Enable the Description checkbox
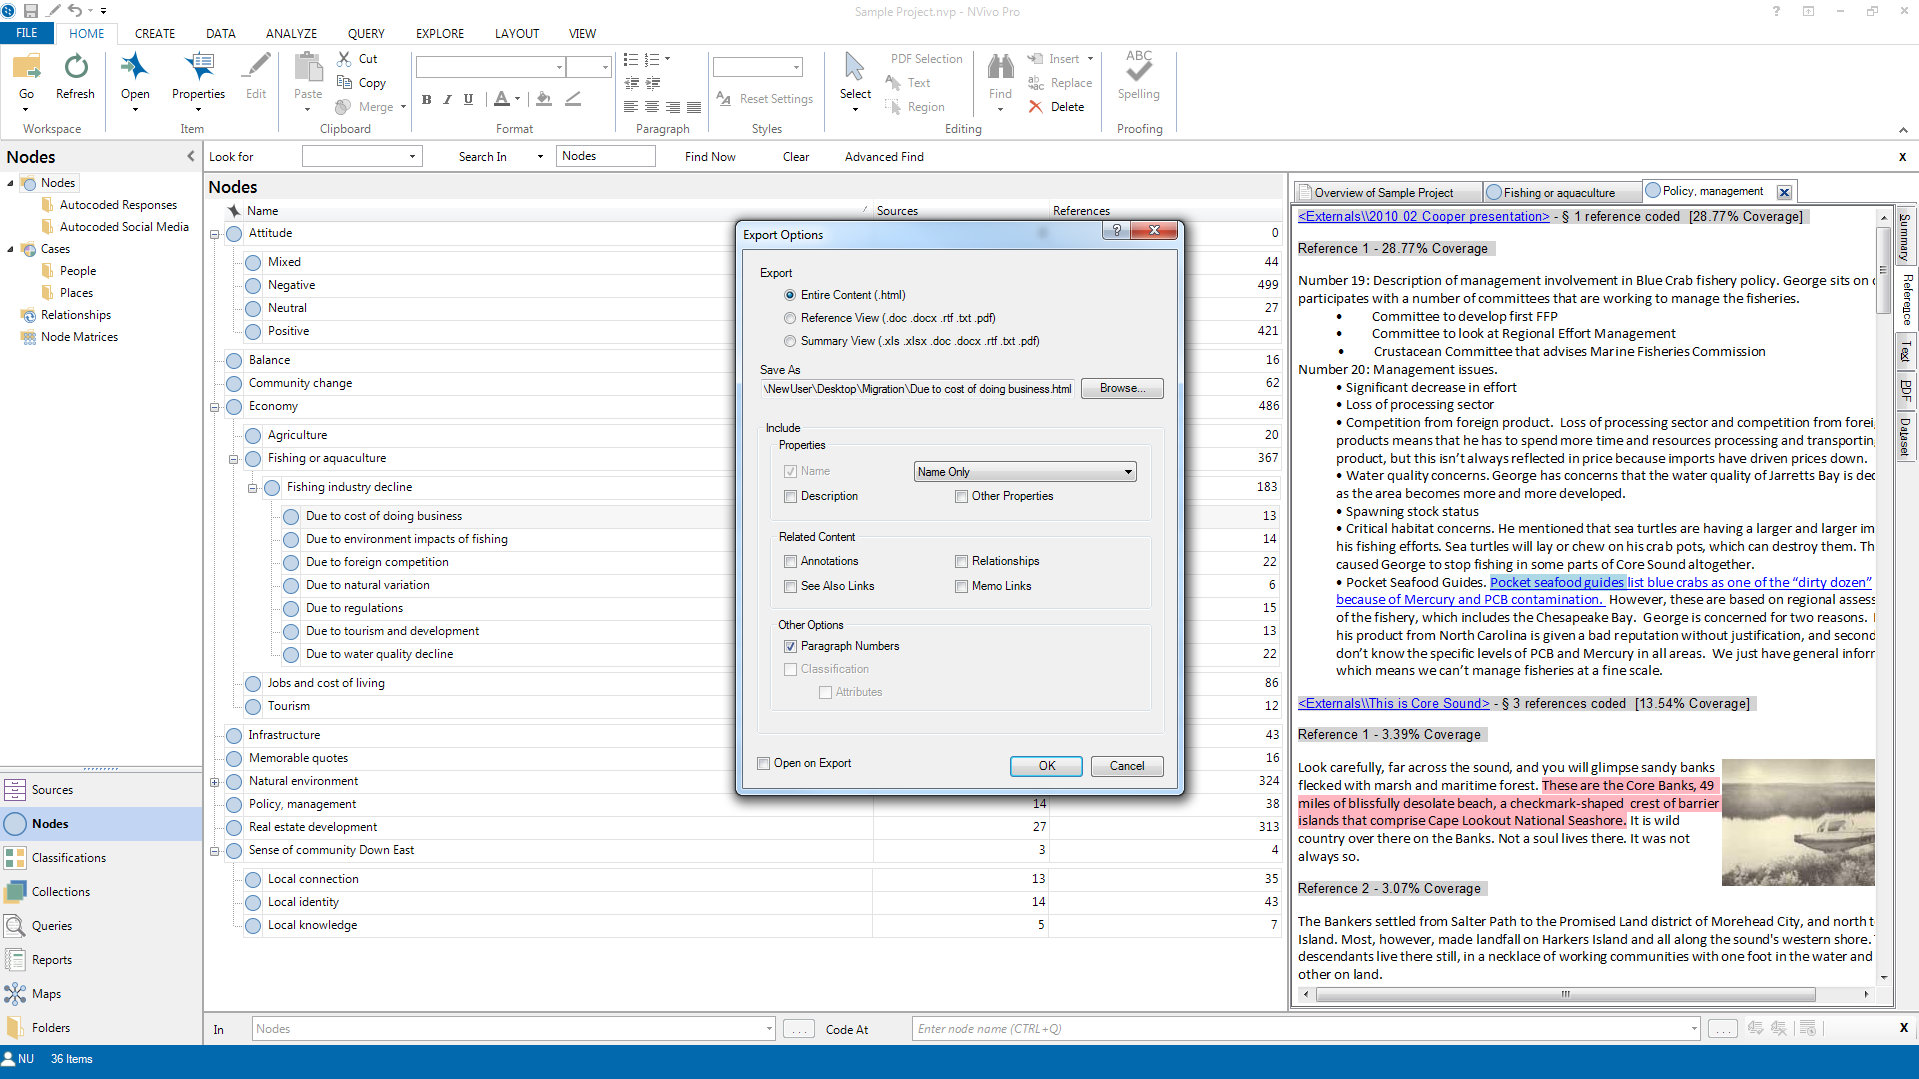The image size is (1919, 1079). pos(791,497)
